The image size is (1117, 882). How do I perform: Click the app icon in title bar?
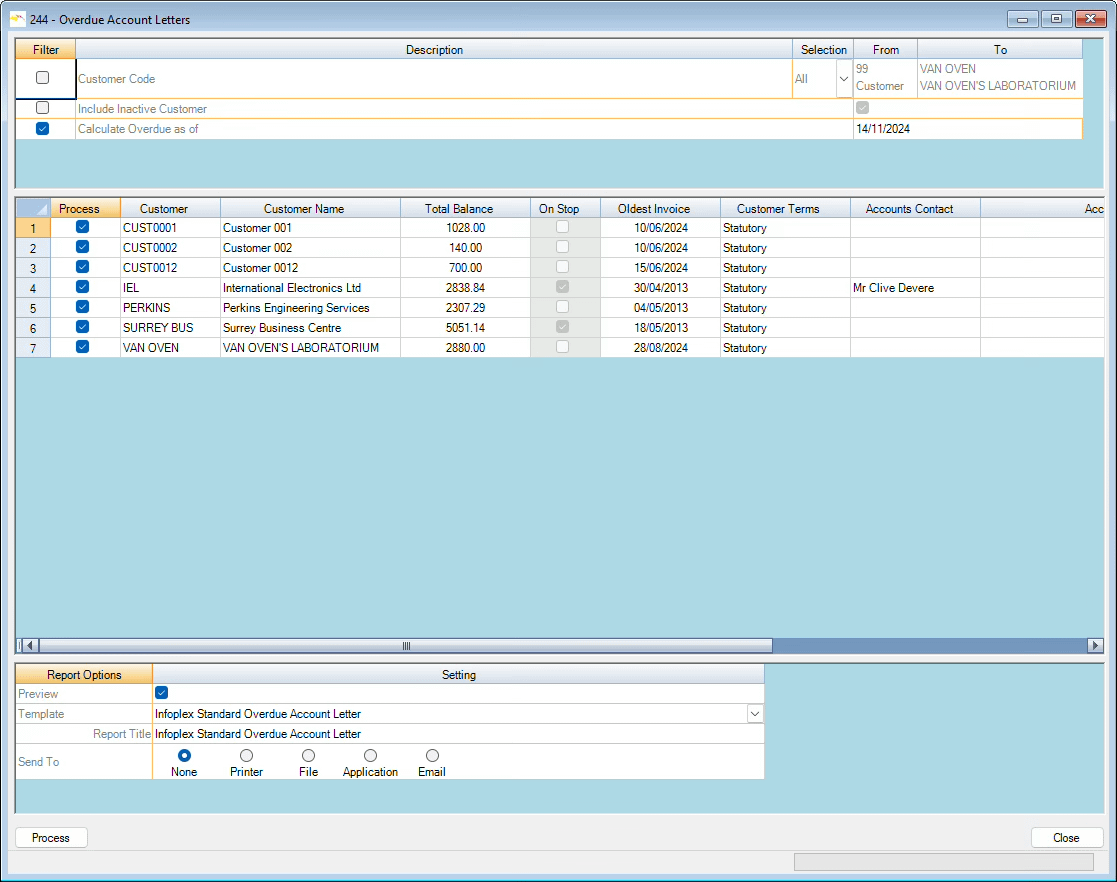(17, 19)
